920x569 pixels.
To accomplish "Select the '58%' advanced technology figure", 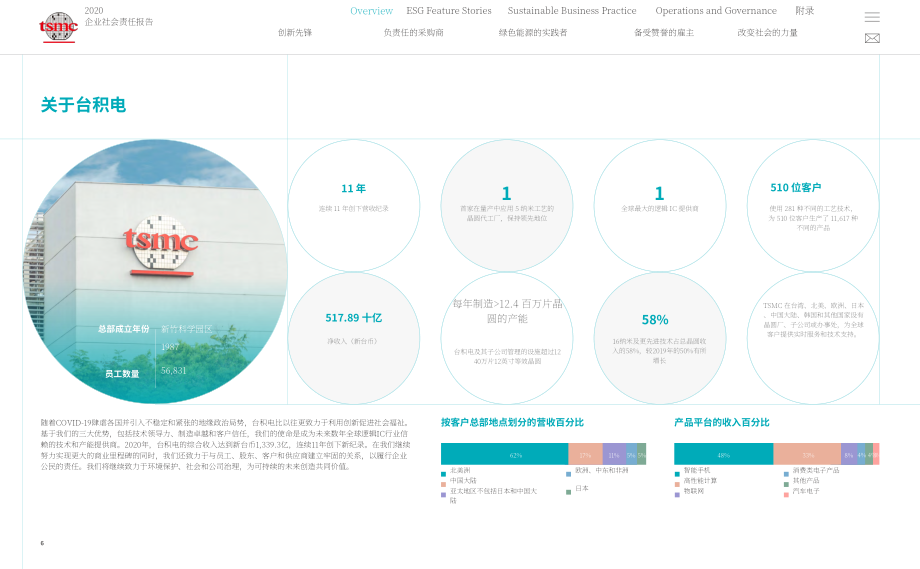I will tap(655, 320).
